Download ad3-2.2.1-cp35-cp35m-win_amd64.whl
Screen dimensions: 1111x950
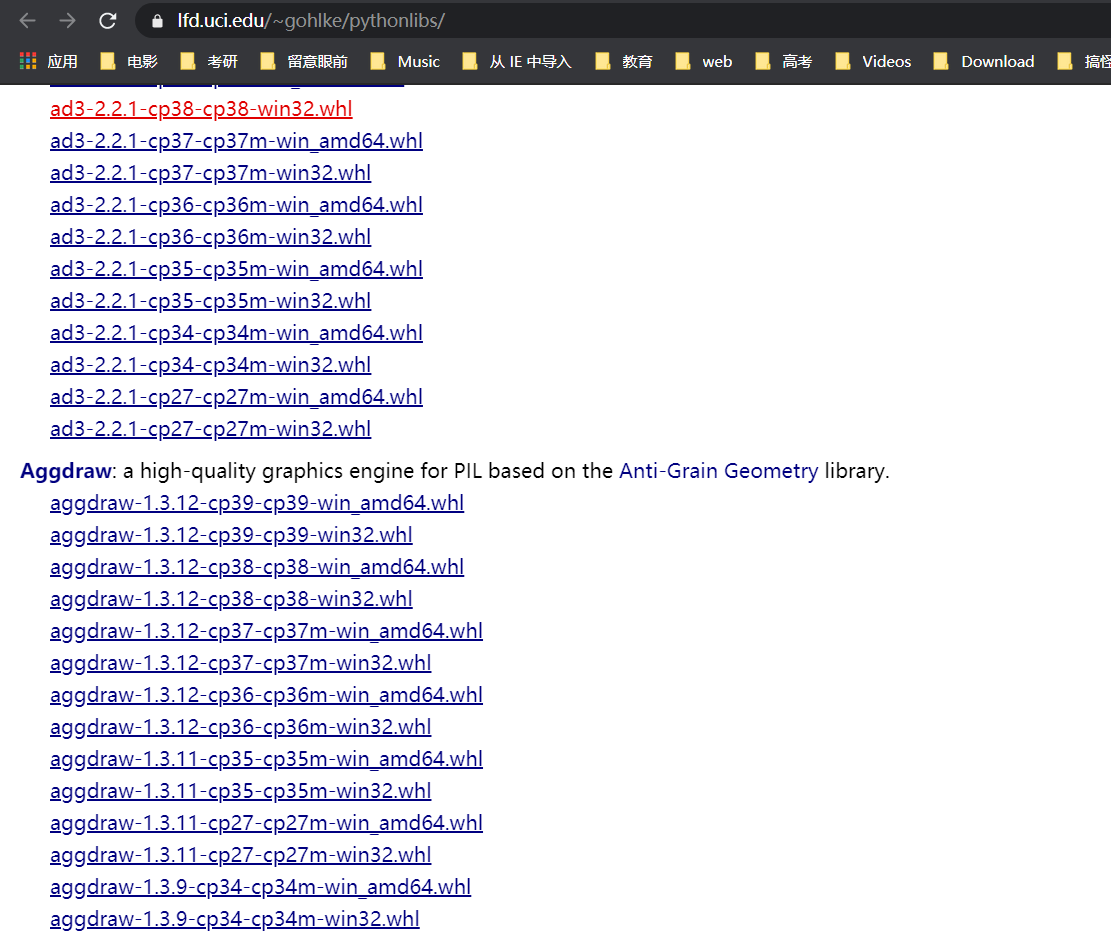[237, 269]
